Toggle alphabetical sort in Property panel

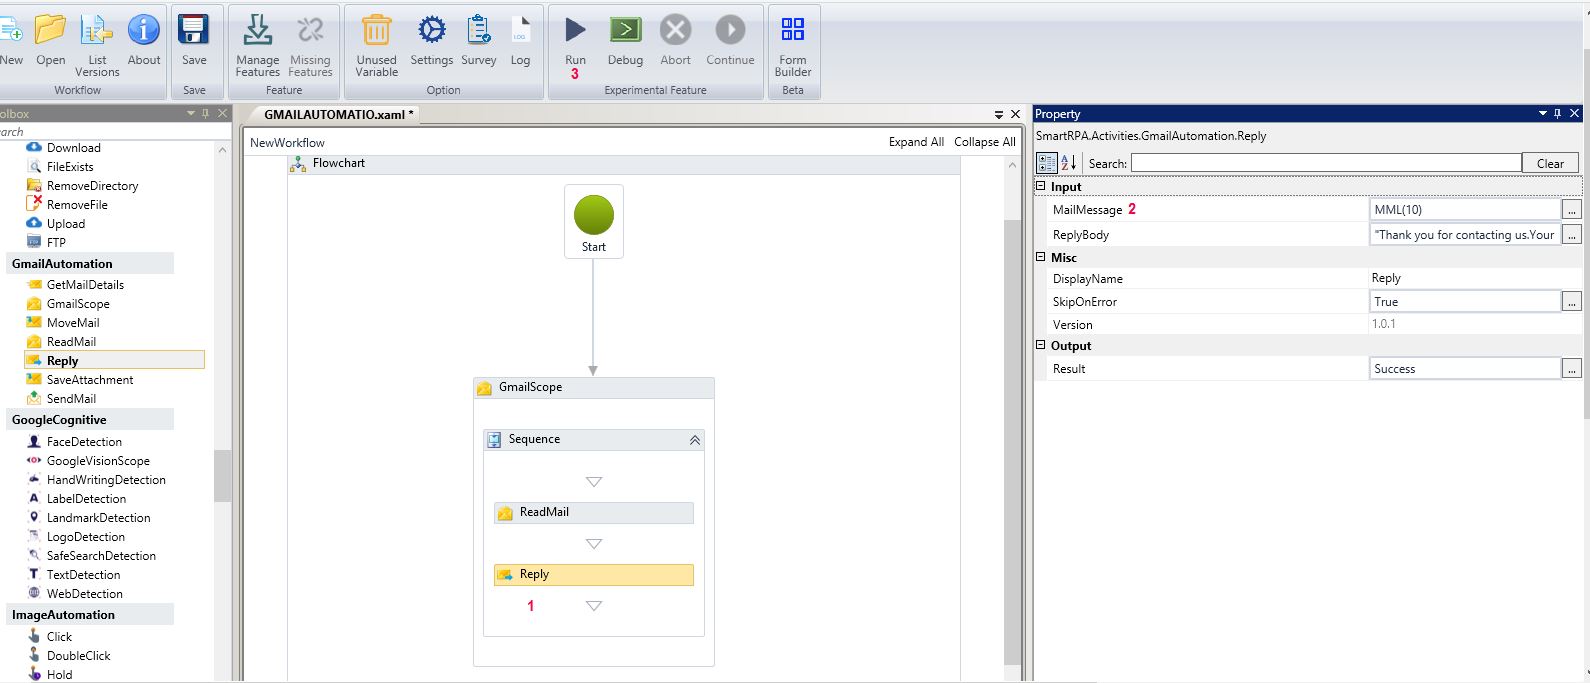click(1068, 163)
